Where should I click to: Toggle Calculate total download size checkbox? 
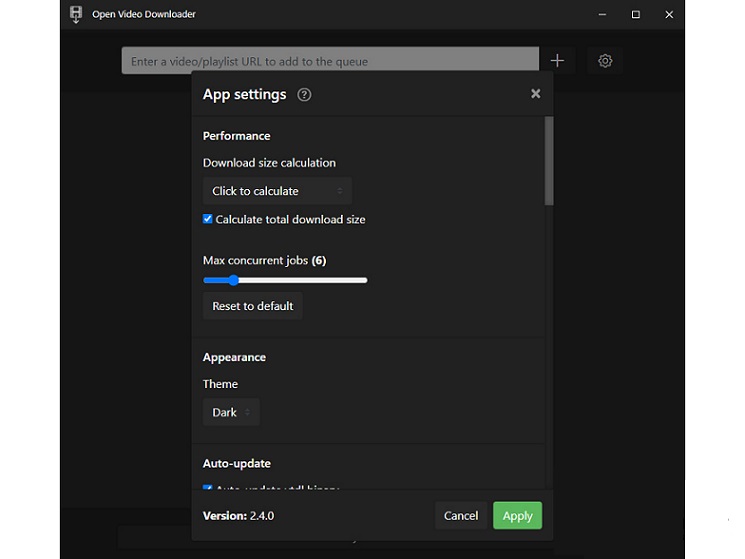208,219
